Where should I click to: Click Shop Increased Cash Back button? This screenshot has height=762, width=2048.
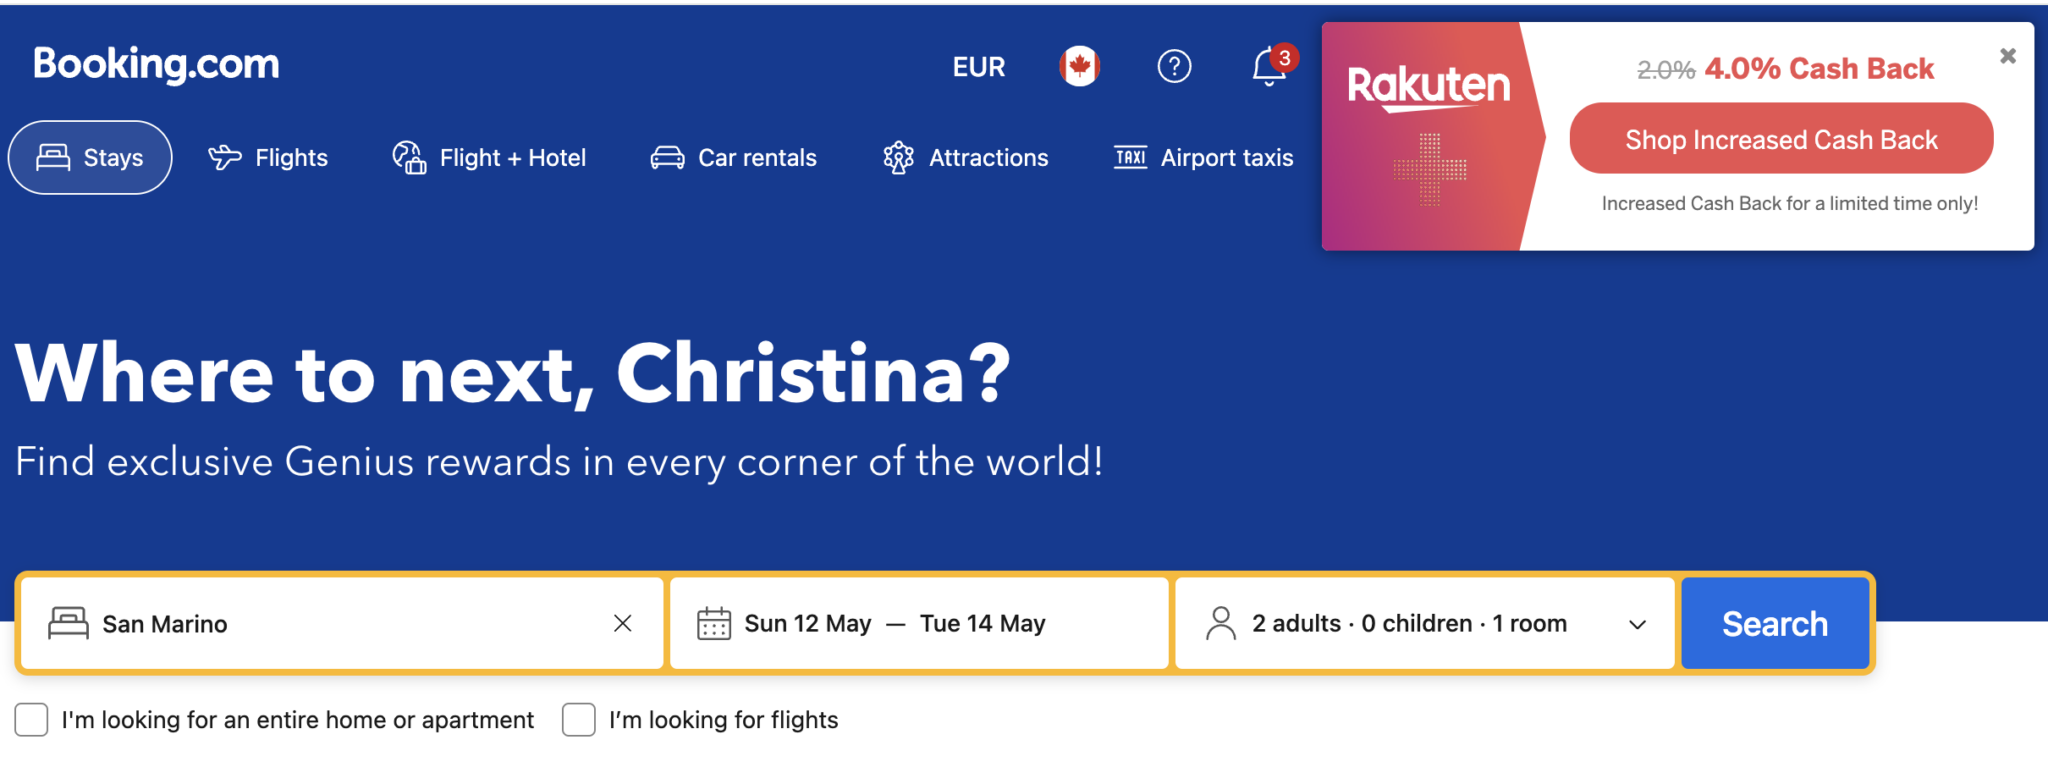click(x=1781, y=140)
